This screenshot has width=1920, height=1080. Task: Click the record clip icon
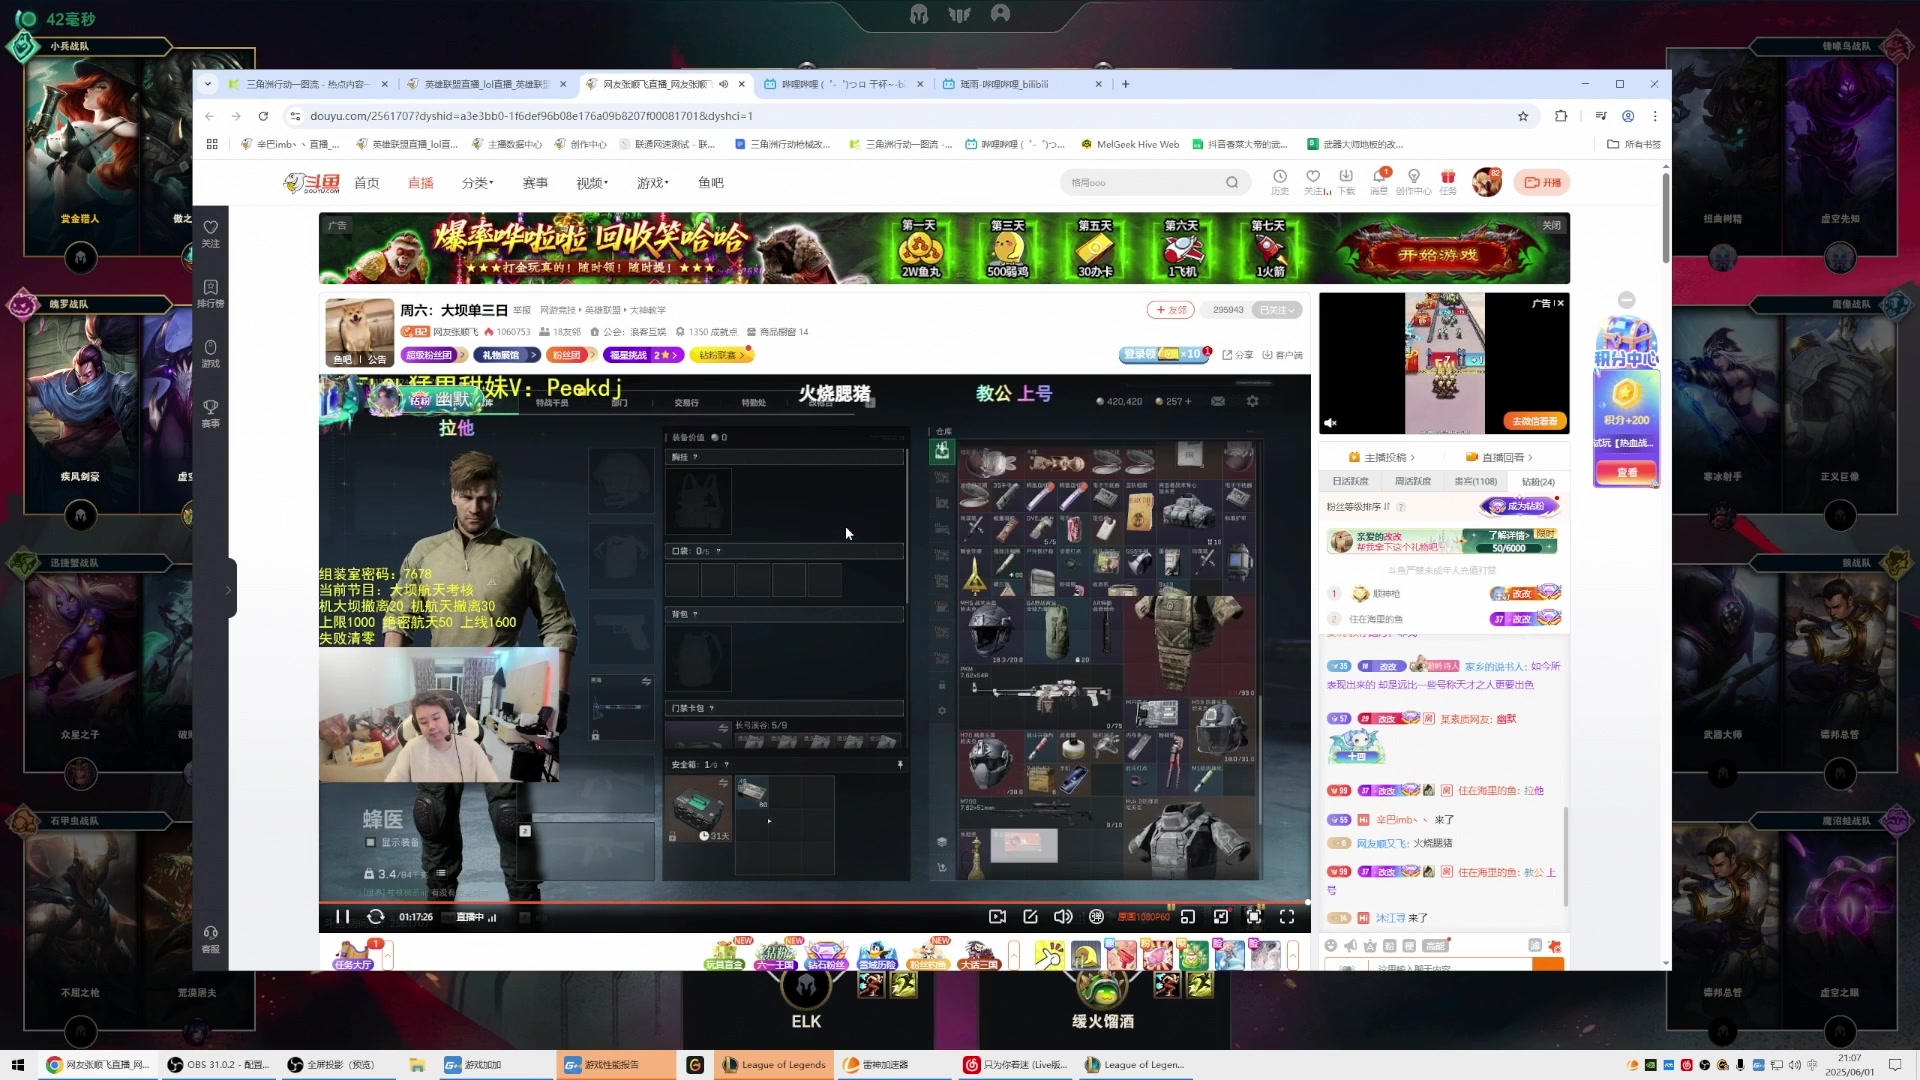pyautogui.click(x=997, y=917)
